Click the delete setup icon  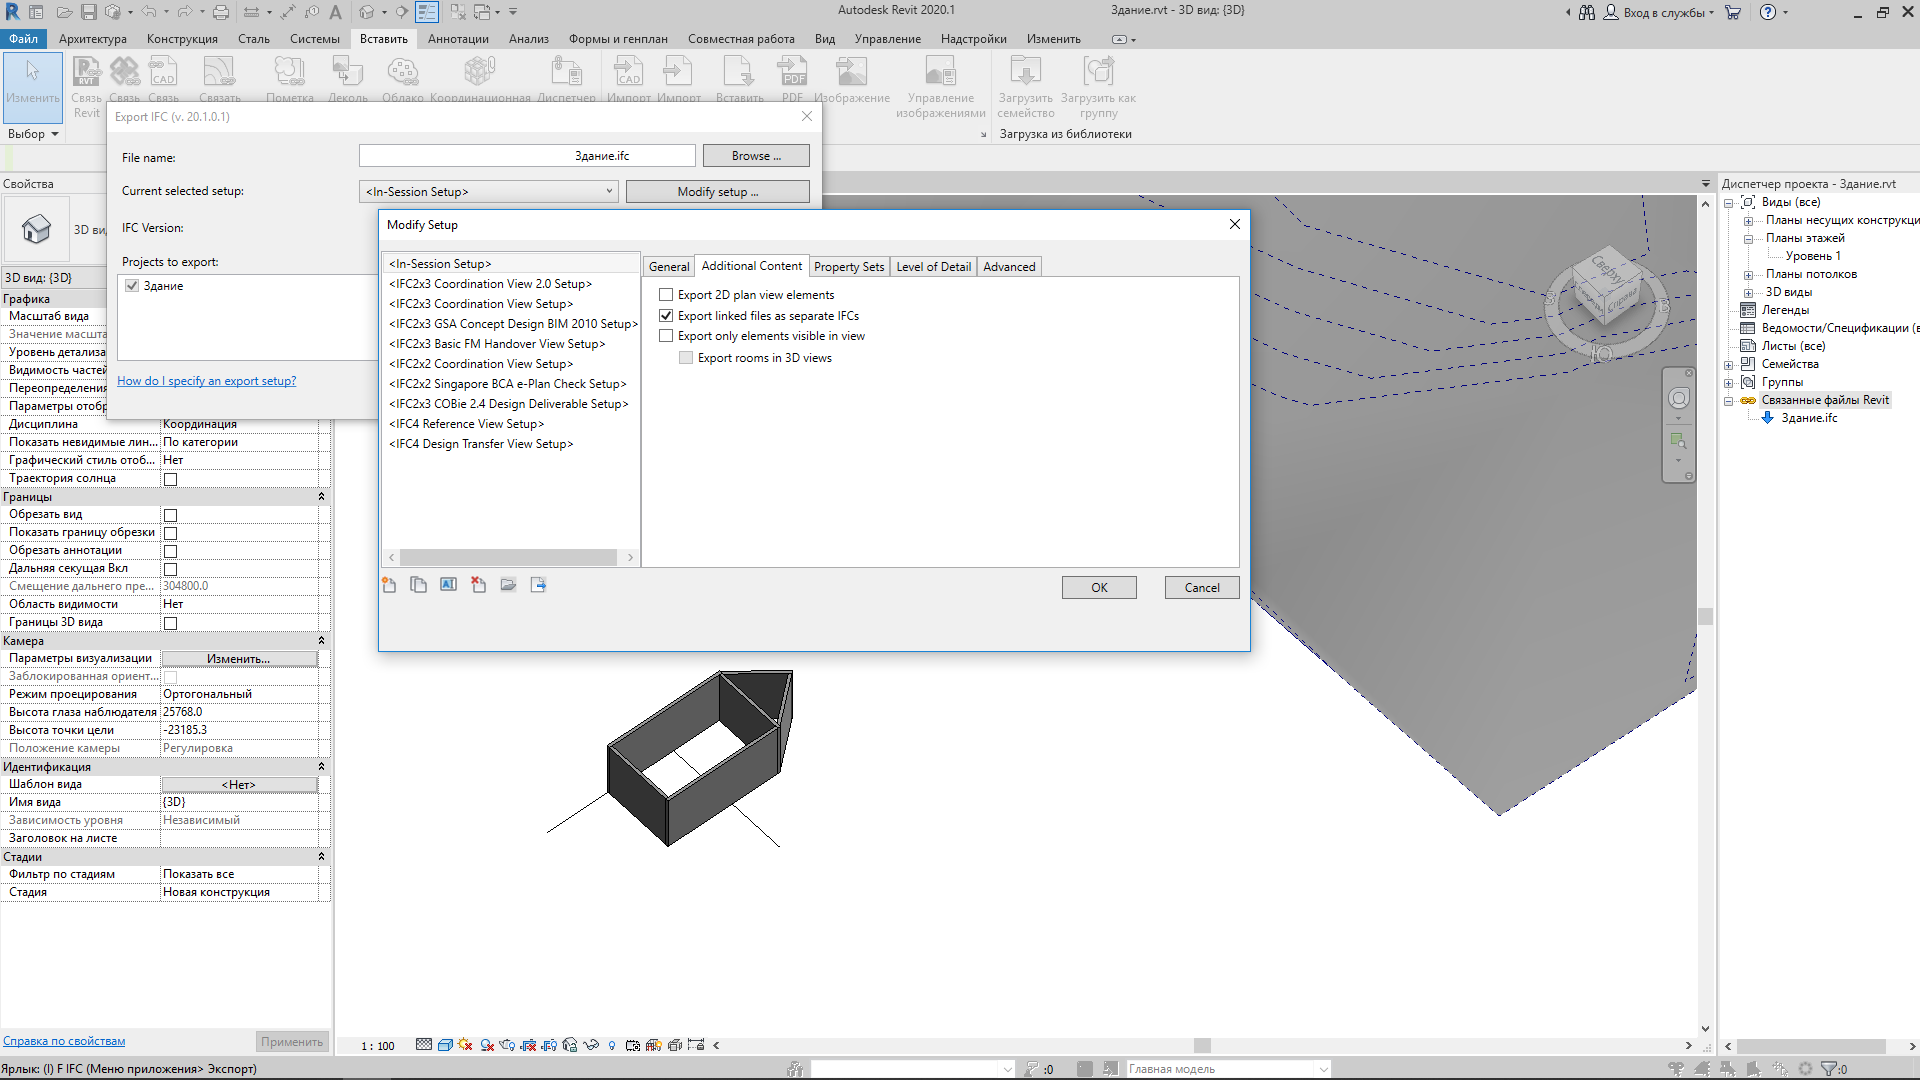click(x=477, y=584)
